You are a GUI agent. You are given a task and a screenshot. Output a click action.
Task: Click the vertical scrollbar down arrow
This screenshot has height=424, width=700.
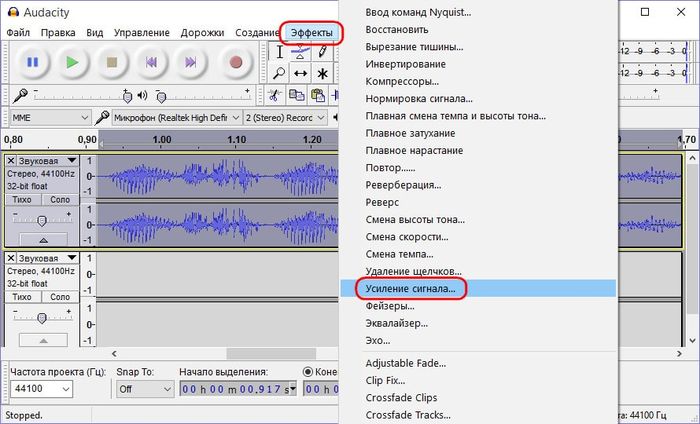[692, 341]
